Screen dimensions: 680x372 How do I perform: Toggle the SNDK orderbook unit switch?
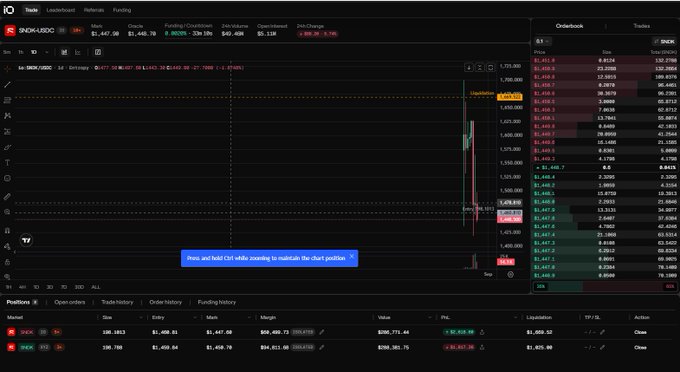tap(664, 41)
